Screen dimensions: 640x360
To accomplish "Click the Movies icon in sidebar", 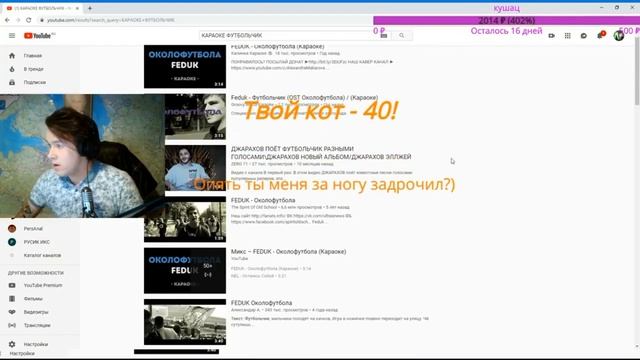I will coord(12,299).
